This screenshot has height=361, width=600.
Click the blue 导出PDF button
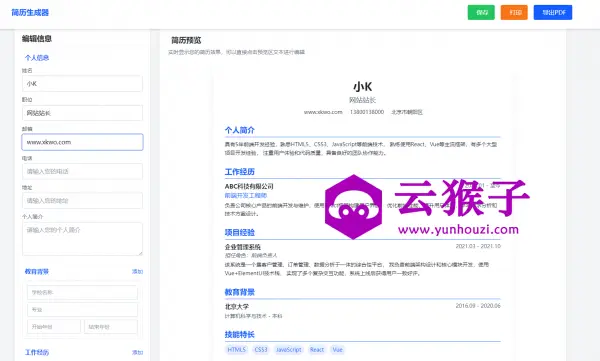click(x=553, y=12)
